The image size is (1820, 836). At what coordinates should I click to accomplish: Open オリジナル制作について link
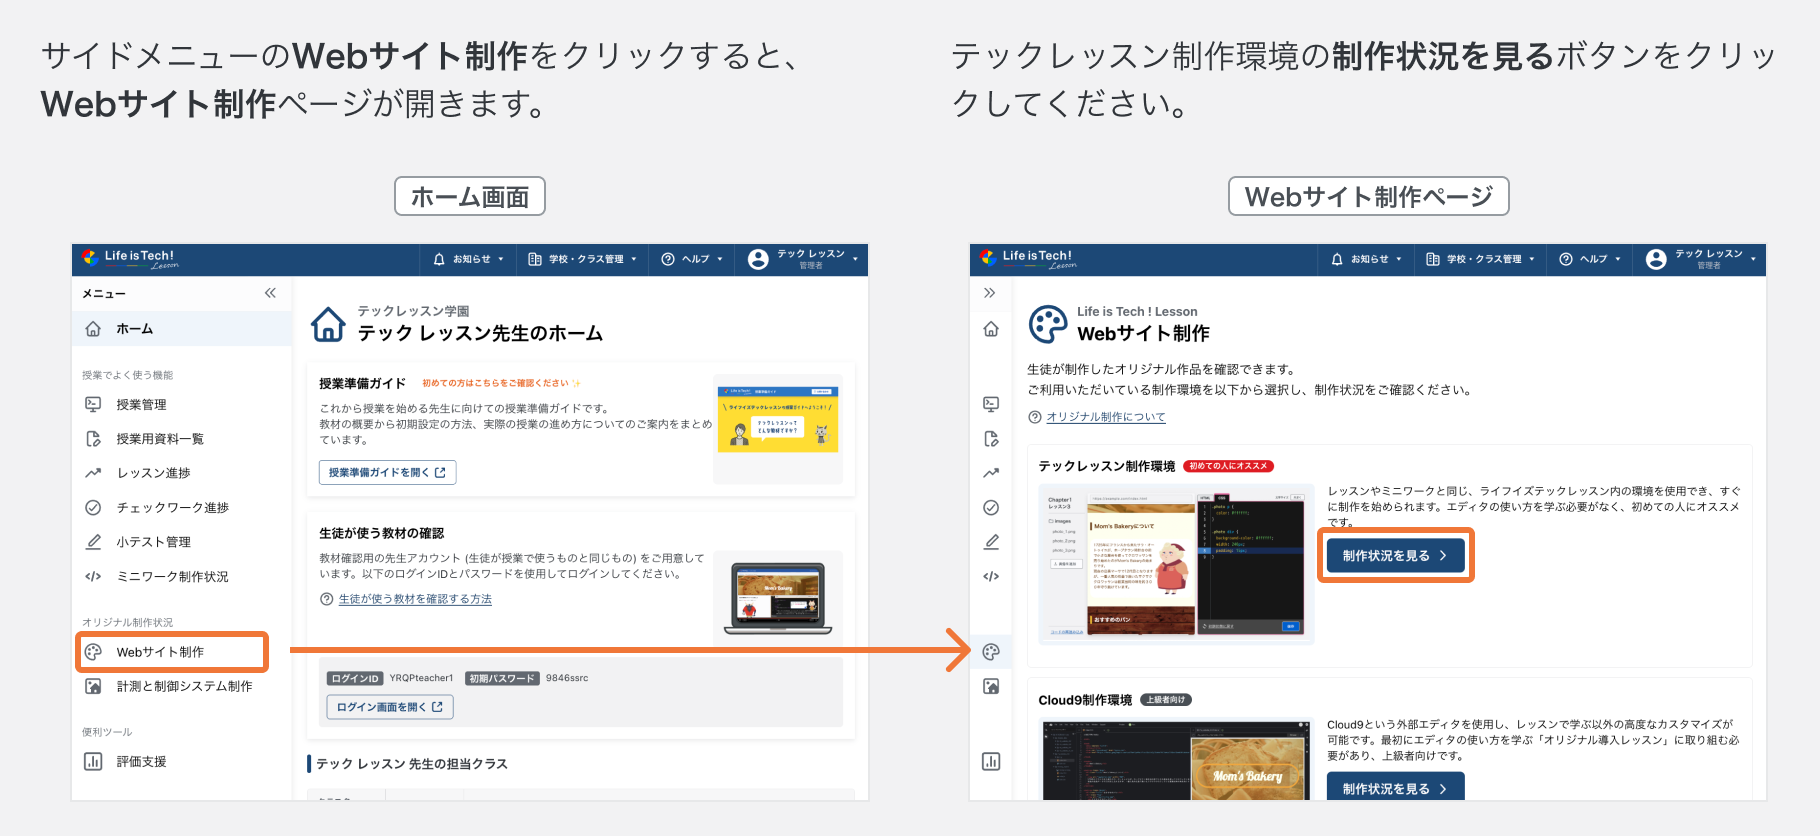point(1106,417)
